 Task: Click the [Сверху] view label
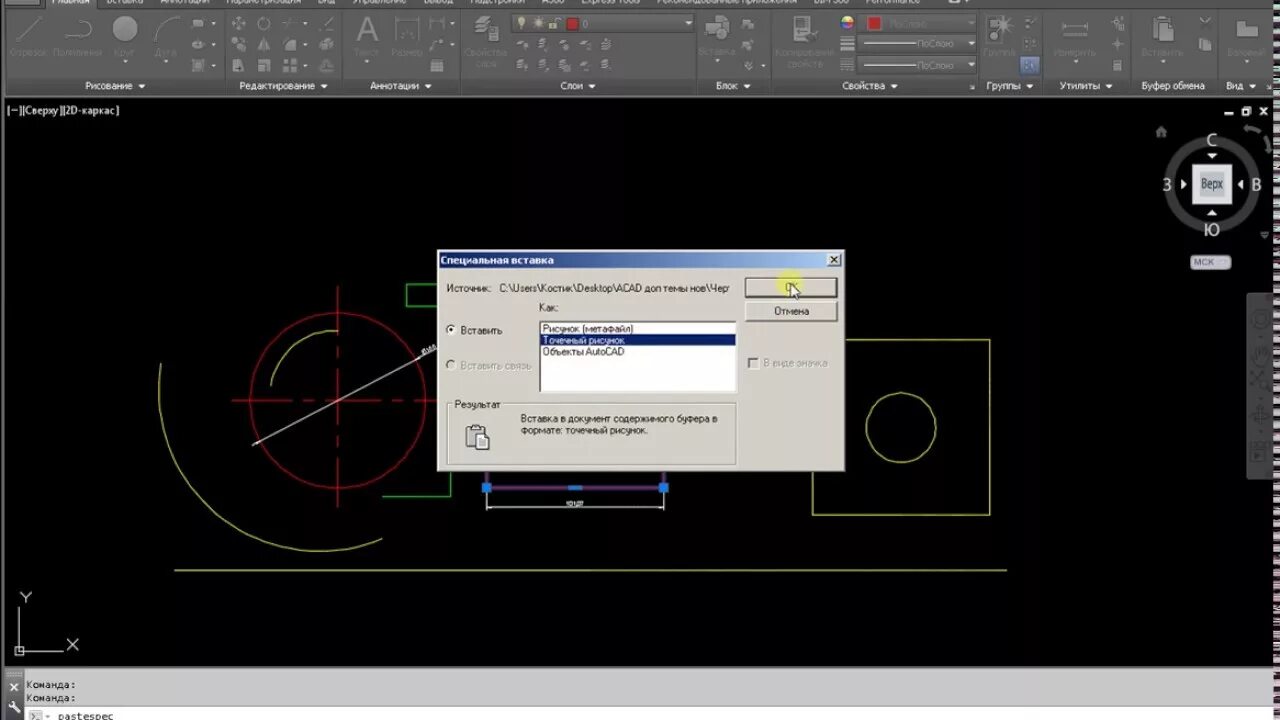42,111
